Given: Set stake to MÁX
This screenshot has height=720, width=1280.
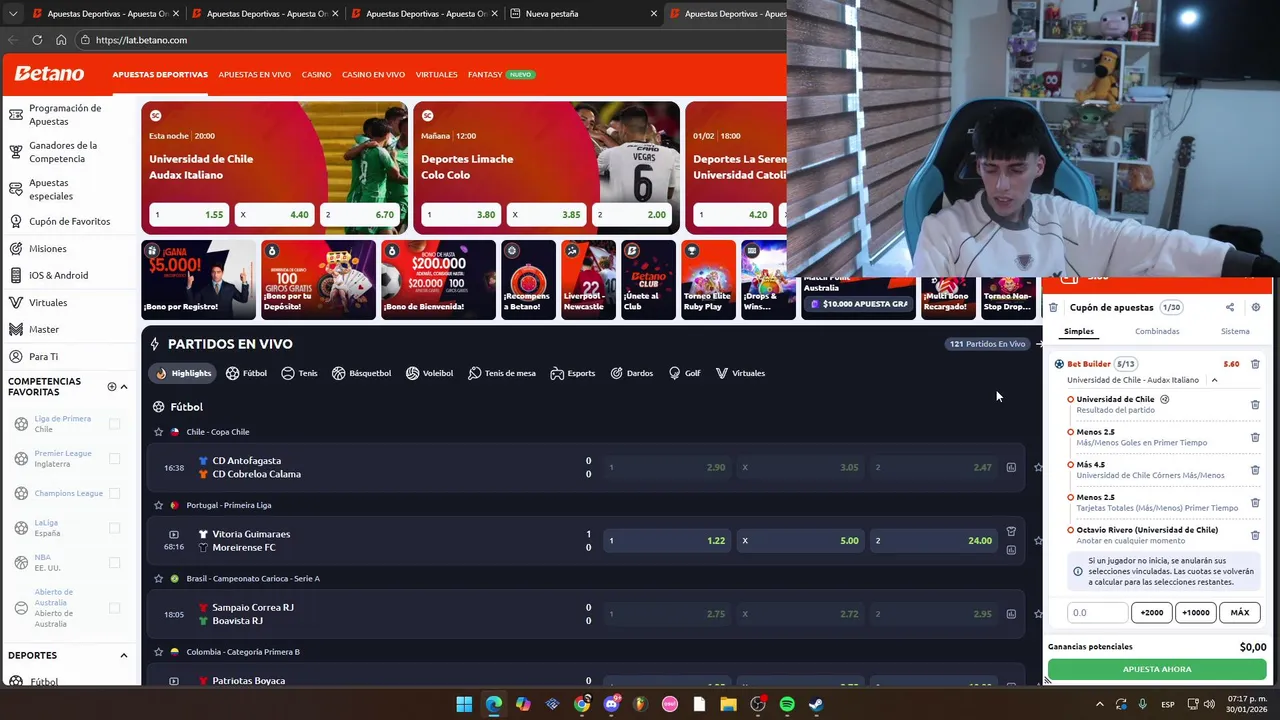Looking at the screenshot, I should (x=1240, y=612).
